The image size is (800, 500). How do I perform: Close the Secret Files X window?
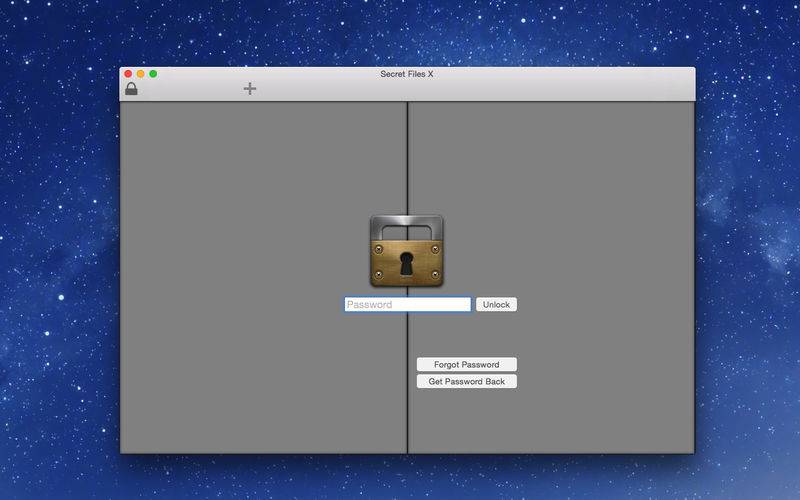tap(128, 74)
